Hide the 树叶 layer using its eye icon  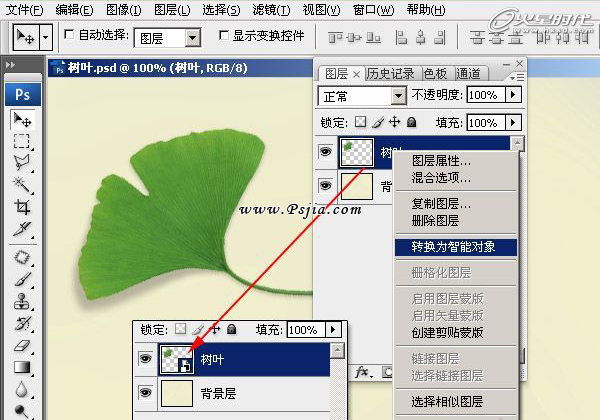[325, 153]
